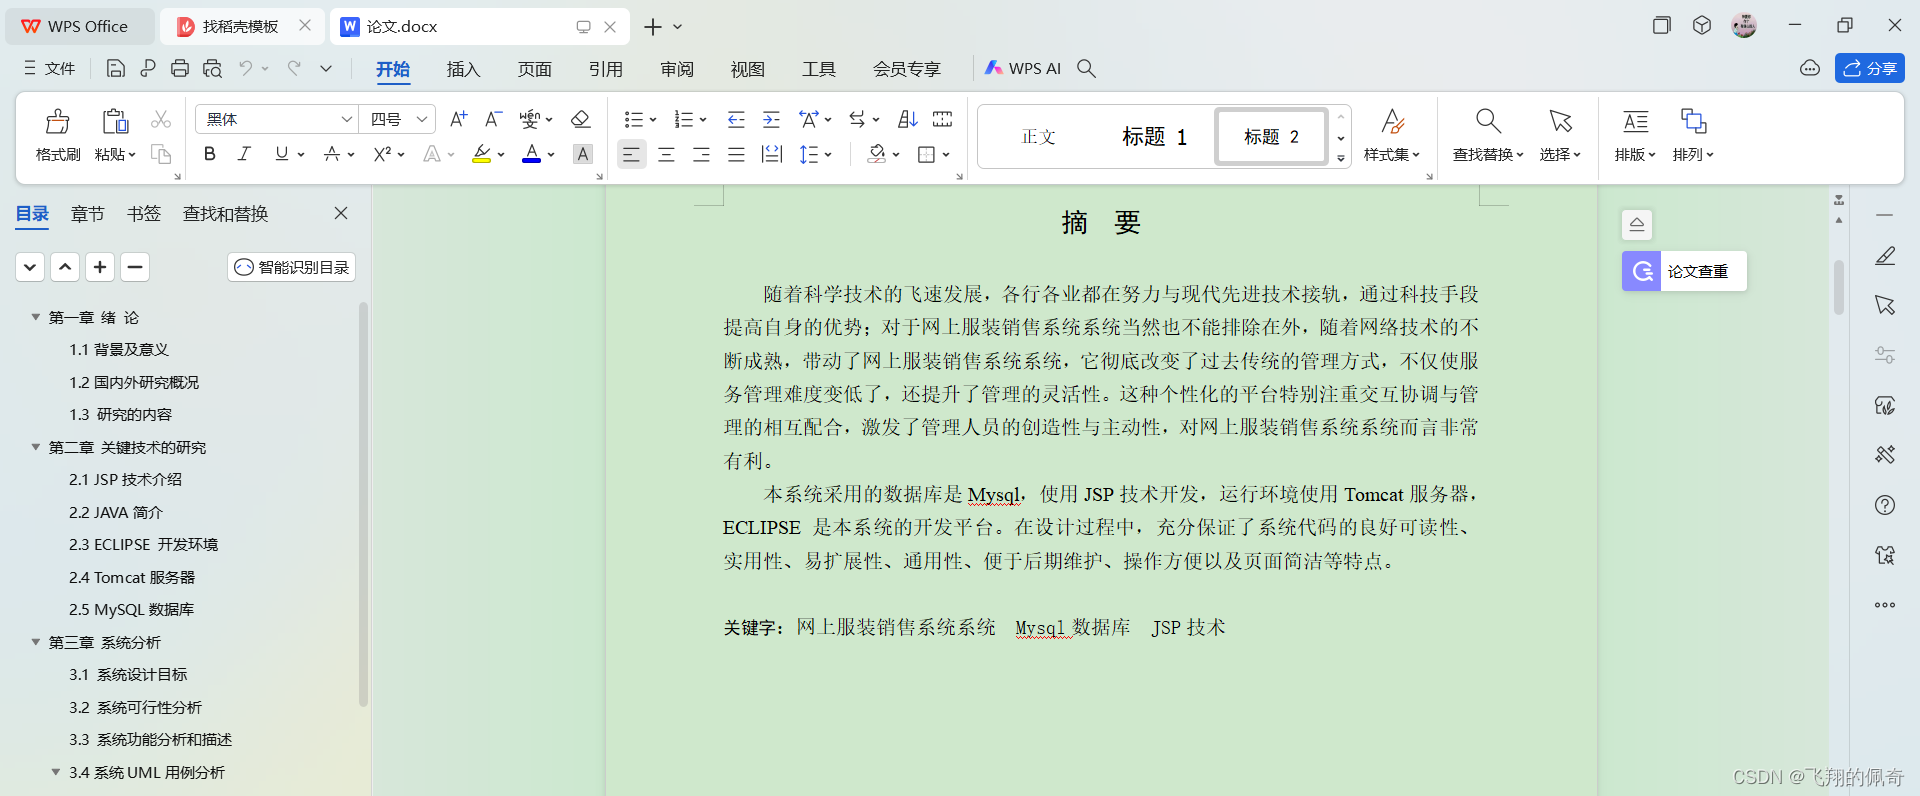Redo the last action
Image resolution: width=1920 pixels, height=796 pixels.
[294, 68]
